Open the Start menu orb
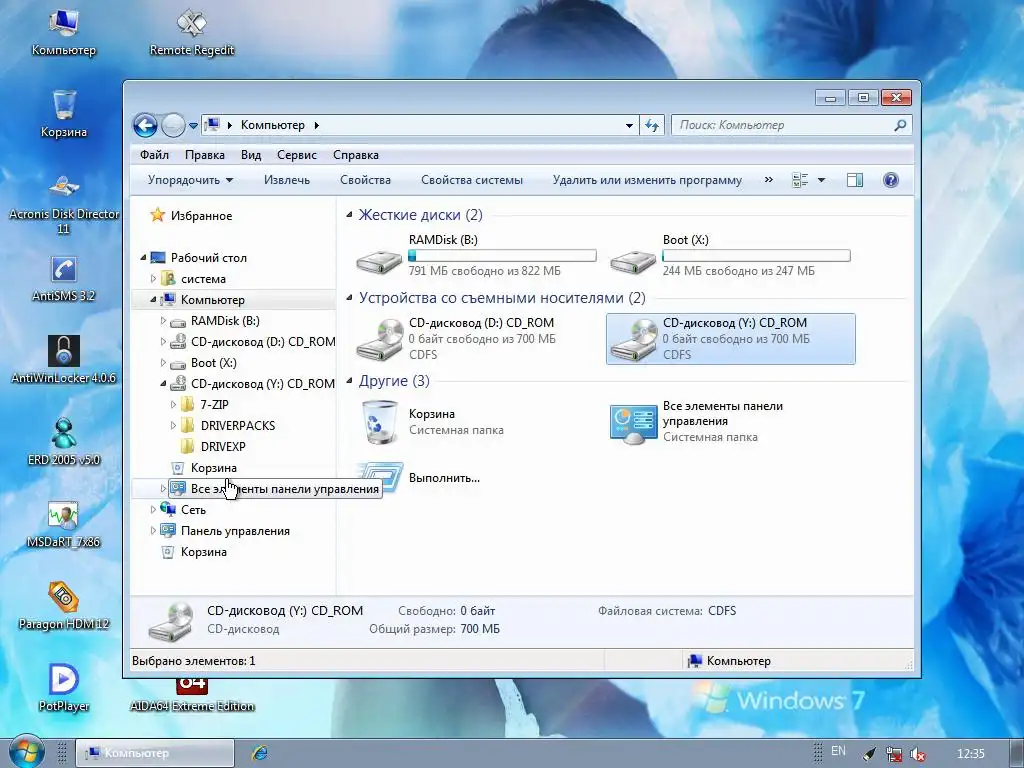The width and height of the screenshot is (1024, 768). click(x=25, y=752)
